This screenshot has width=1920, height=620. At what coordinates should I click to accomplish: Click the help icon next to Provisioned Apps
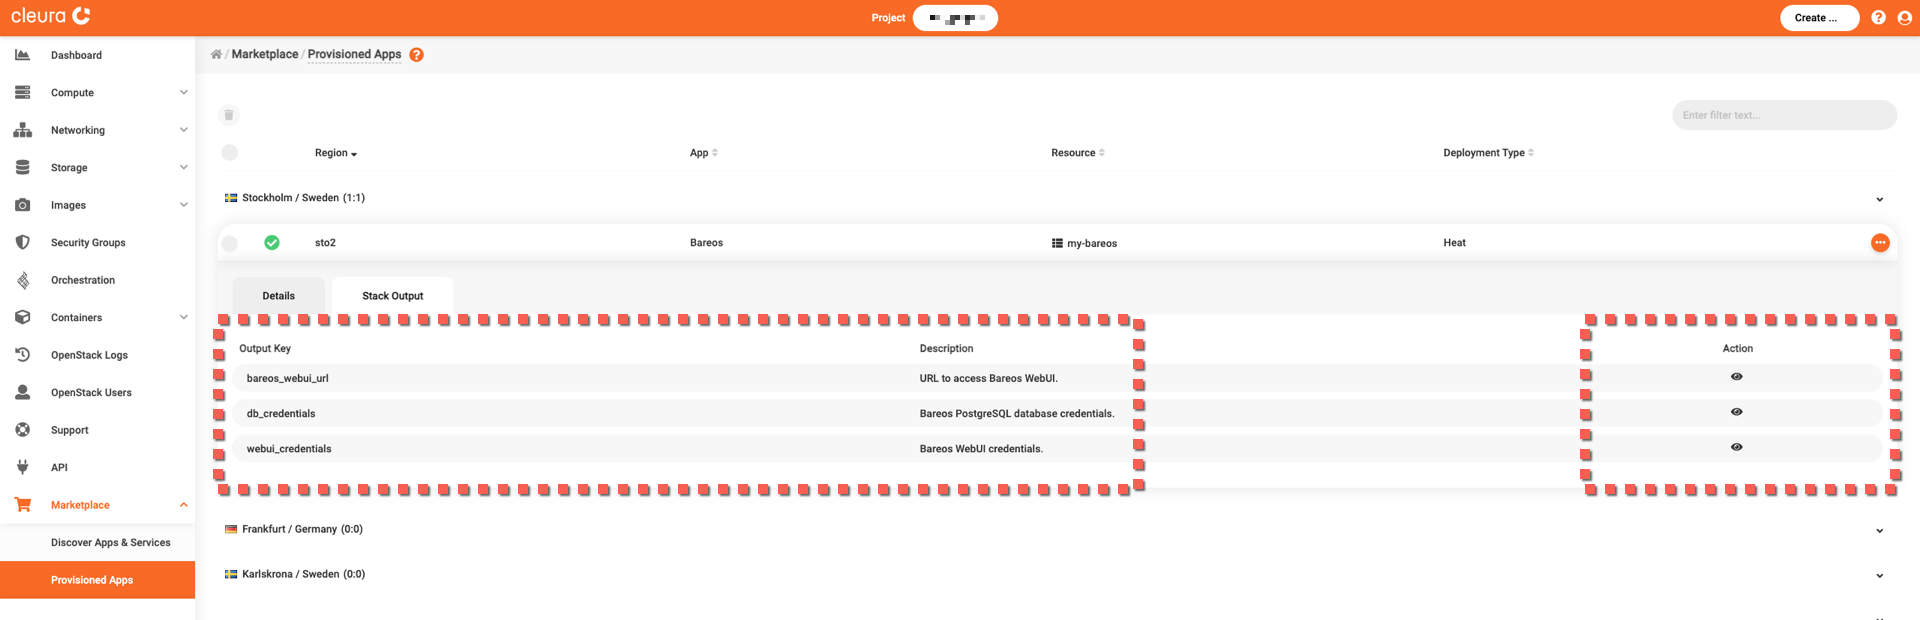[x=417, y=55]
